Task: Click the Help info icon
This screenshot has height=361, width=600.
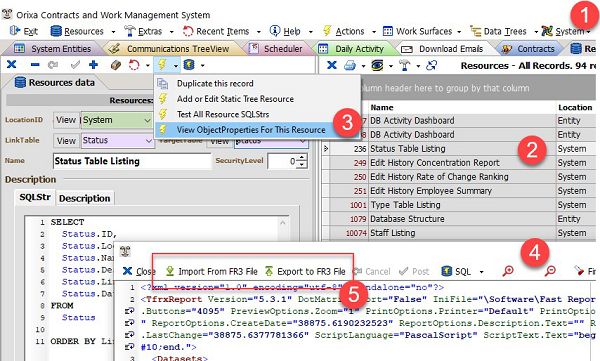Action: tap(275, 31)
